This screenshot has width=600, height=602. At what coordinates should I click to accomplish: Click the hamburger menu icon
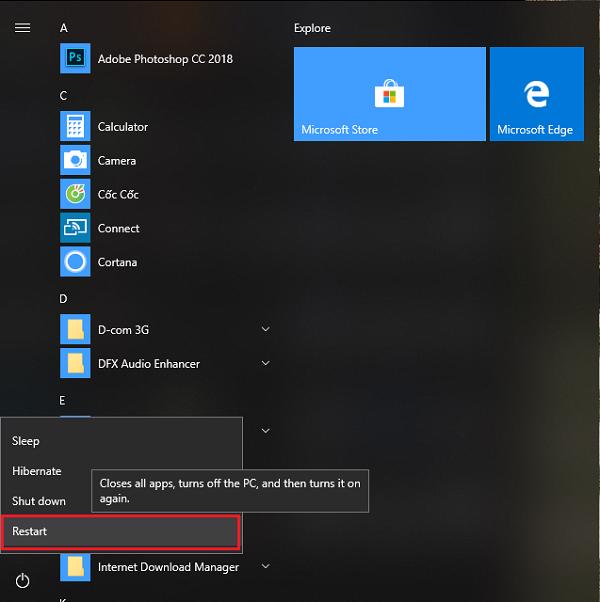[22, 28]
